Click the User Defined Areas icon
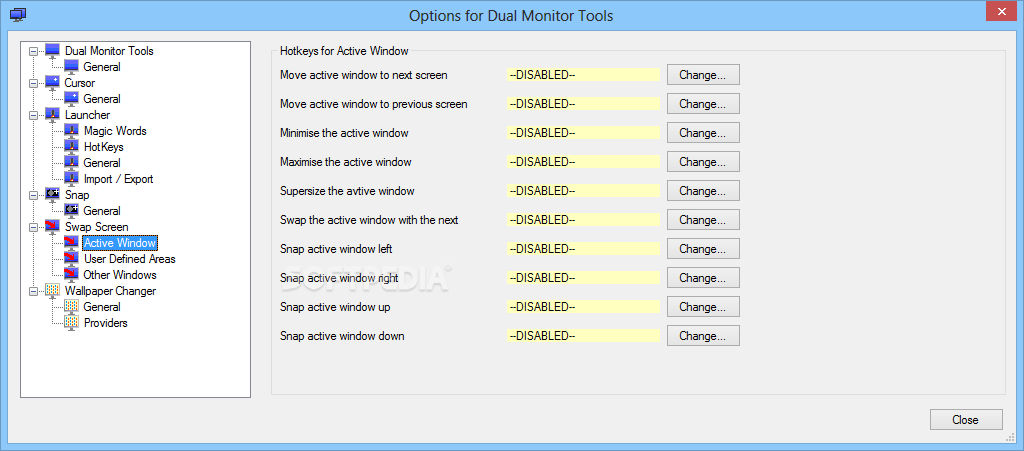Image resolution: width=1024 pixels, height=451 pixels. click(x=71, y=258)
